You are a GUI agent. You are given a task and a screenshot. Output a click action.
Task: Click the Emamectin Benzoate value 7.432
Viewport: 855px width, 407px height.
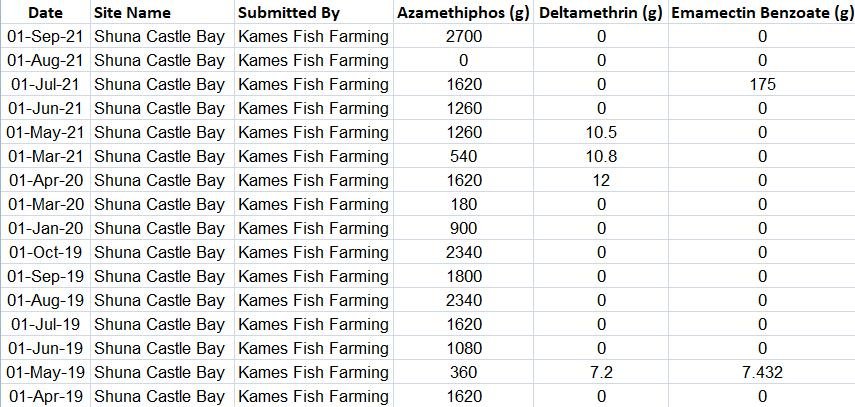click(762, 372)
